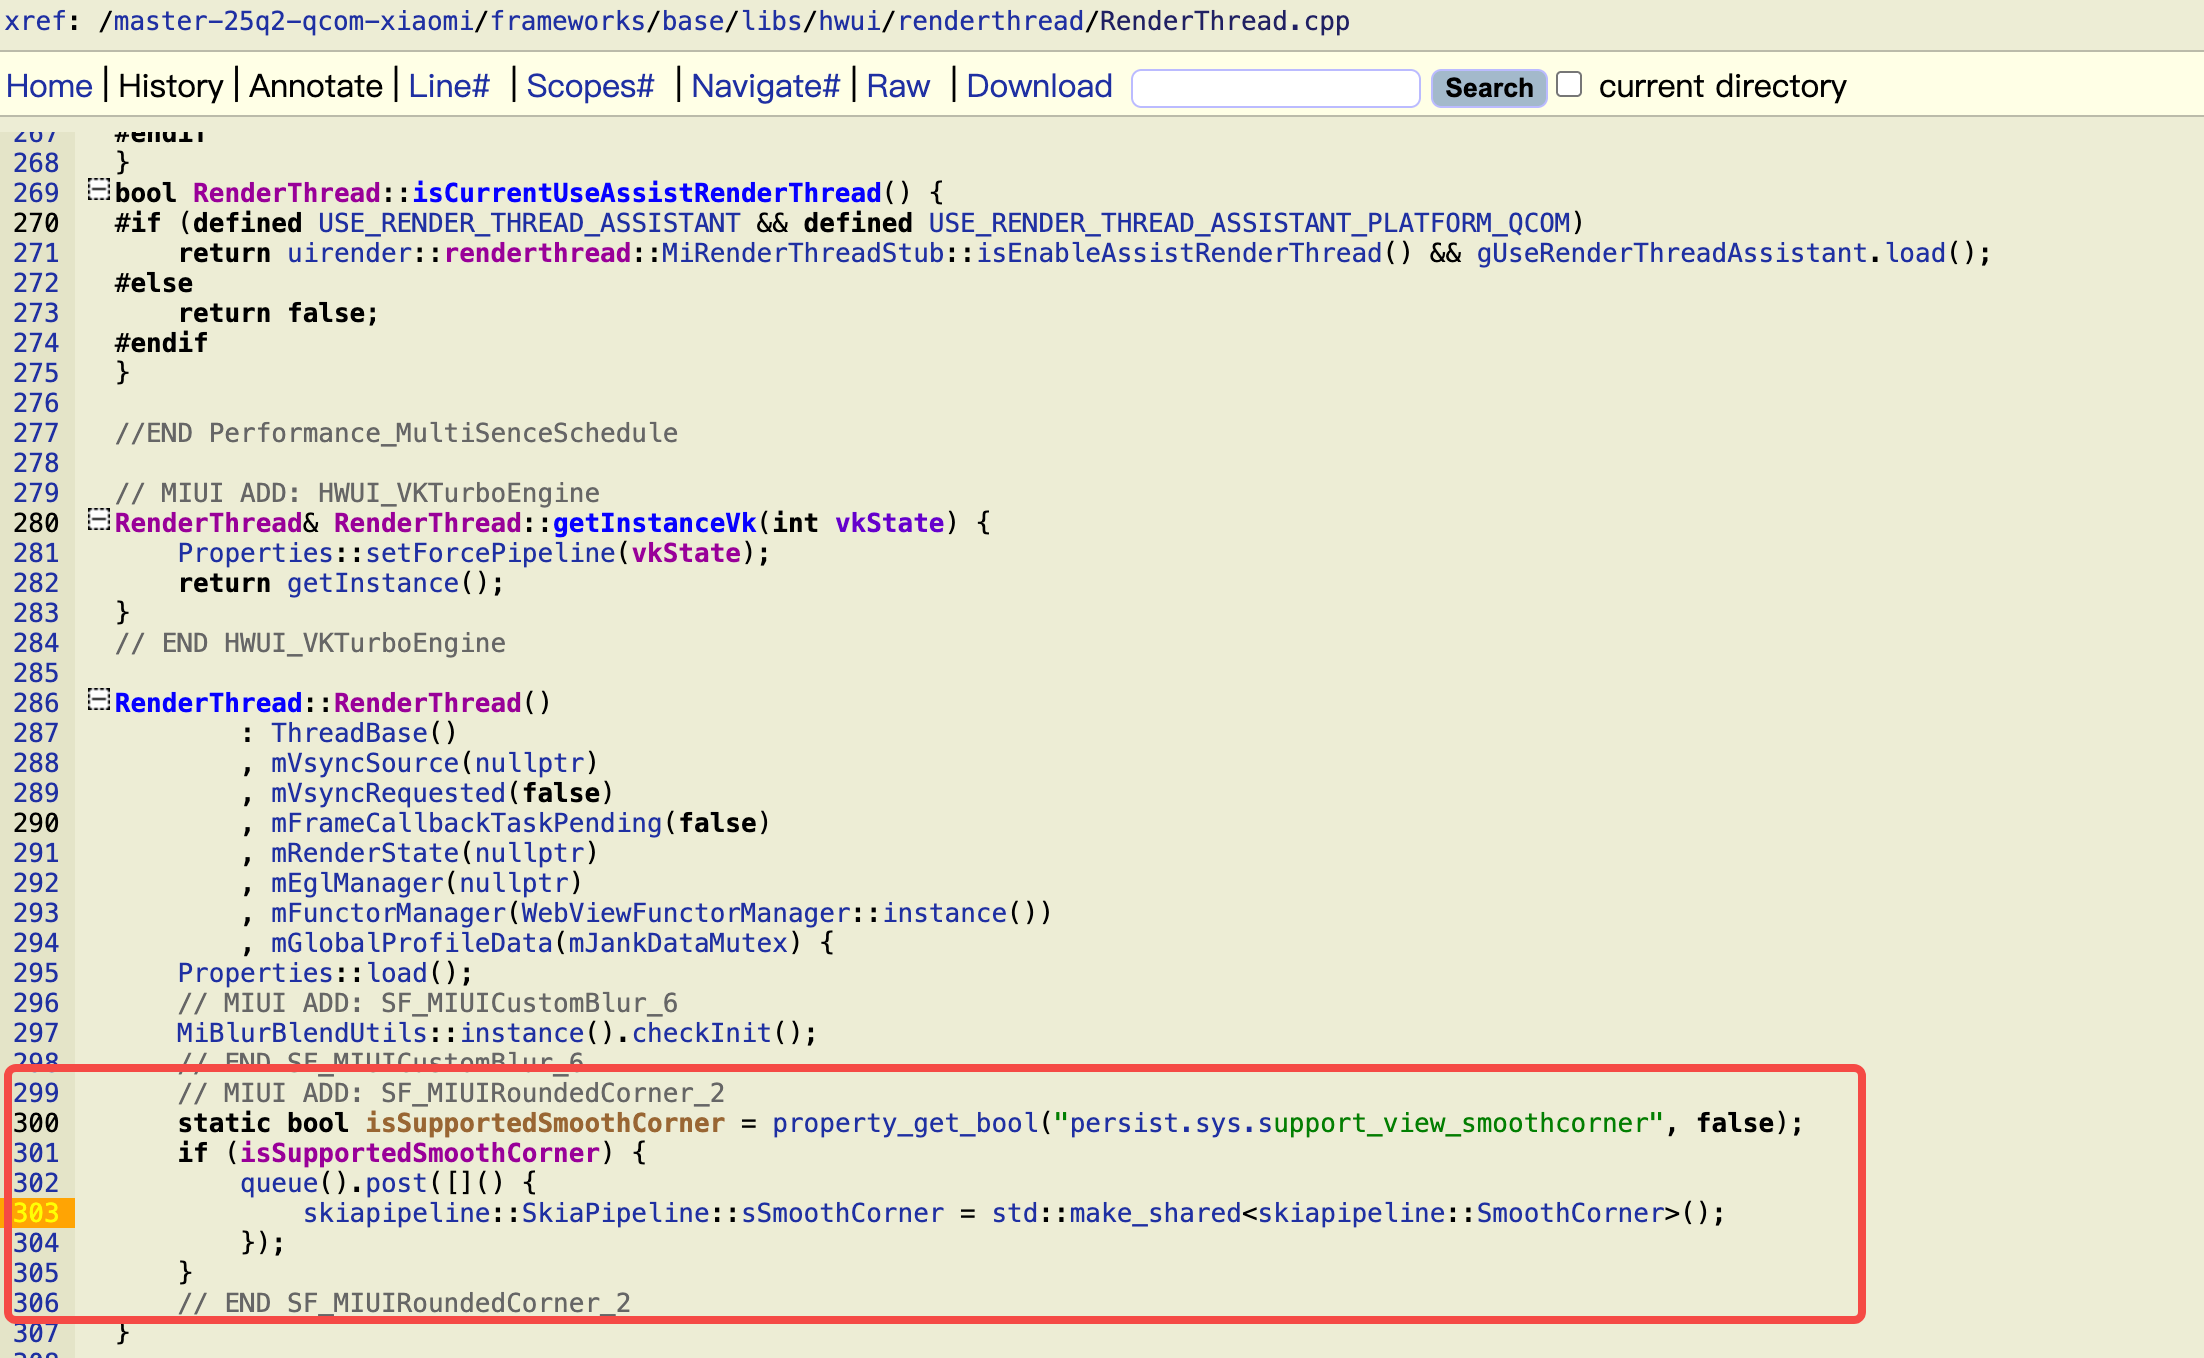This screenshot has width=2204, height=1358.
Task: Jump to highlighted line number 303
Action: pos(36,1213)
